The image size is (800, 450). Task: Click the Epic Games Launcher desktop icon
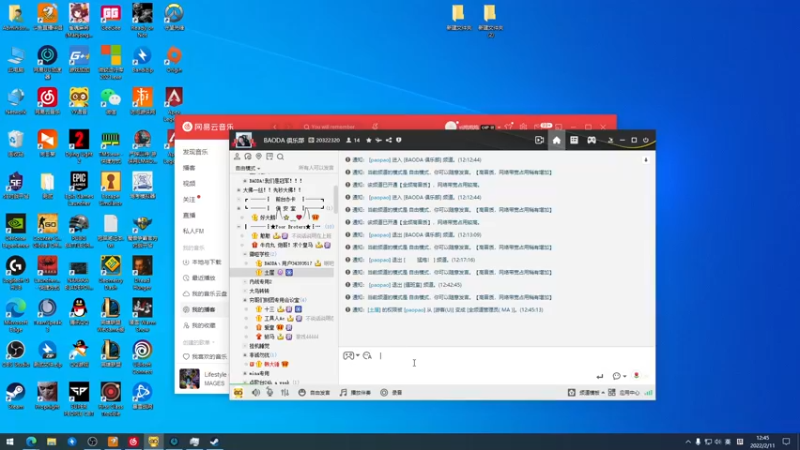[x=79, y=188]
